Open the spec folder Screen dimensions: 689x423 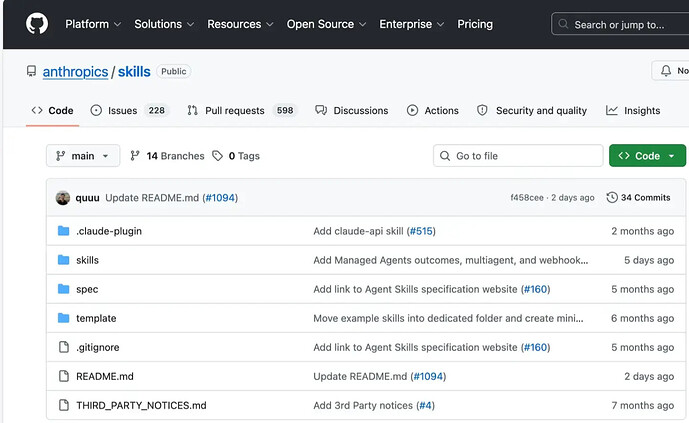[87, 289]
